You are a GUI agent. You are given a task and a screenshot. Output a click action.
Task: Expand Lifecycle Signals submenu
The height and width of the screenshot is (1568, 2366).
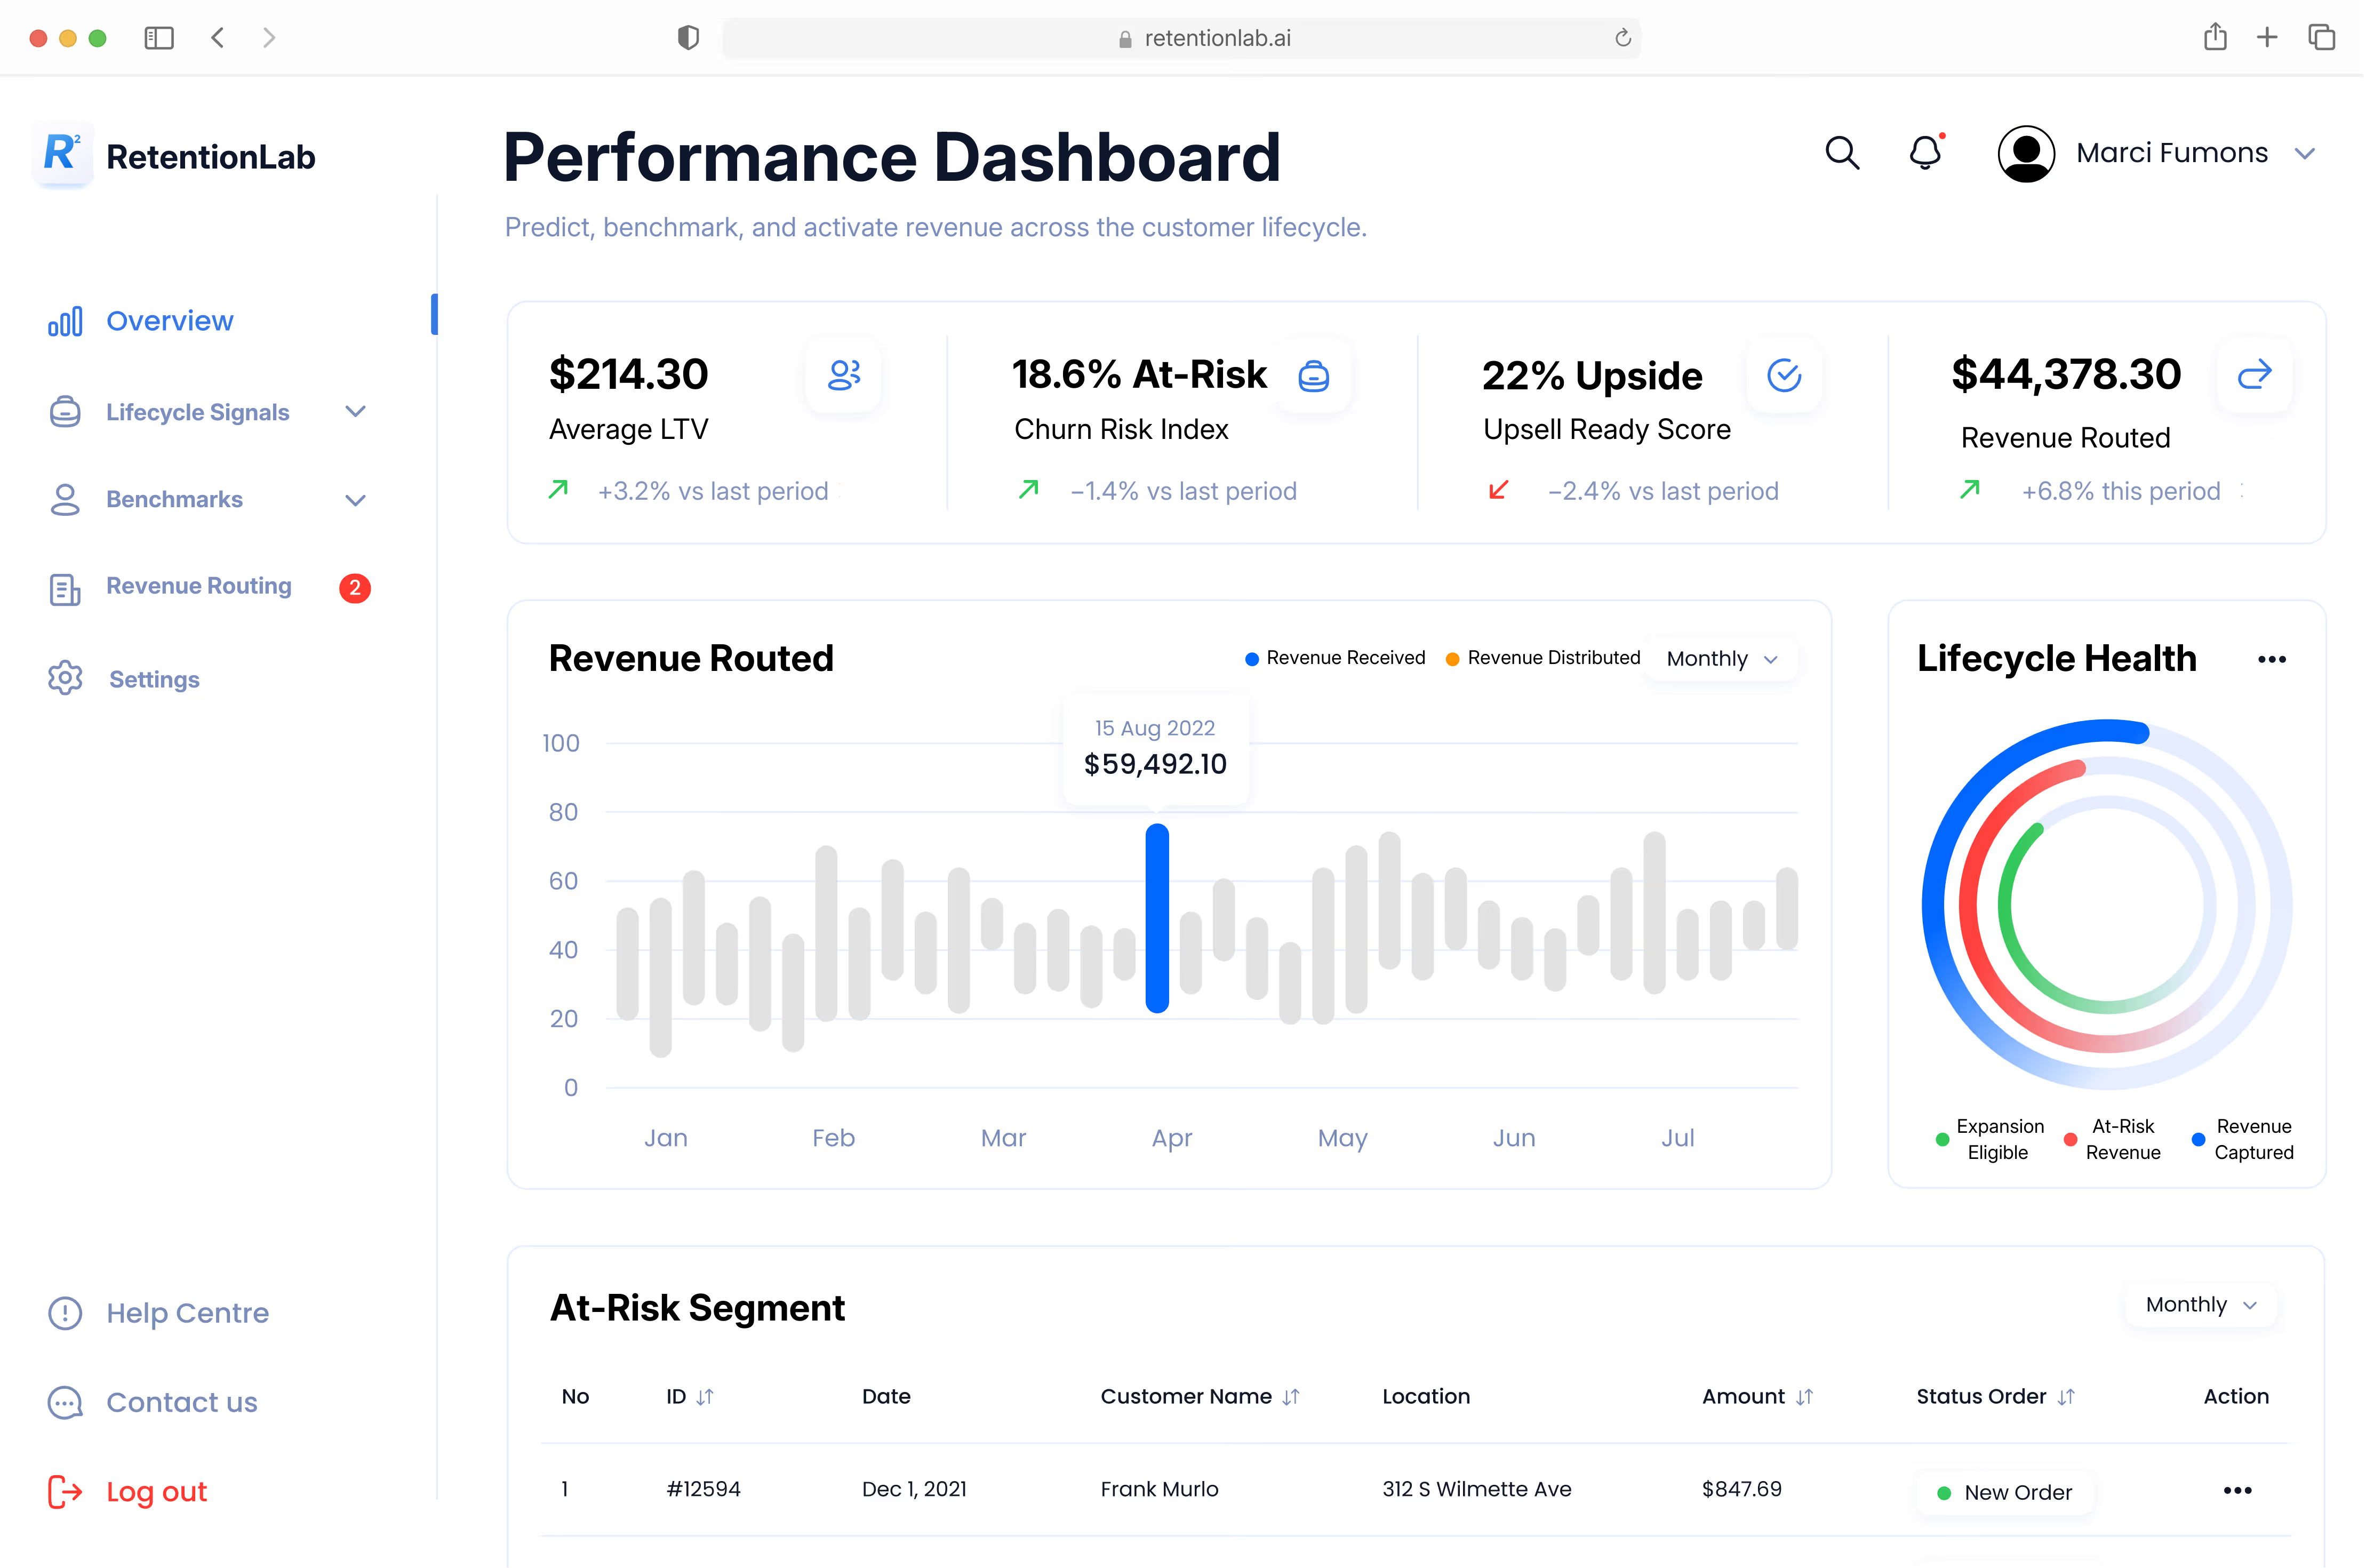[x=355, y=412]
